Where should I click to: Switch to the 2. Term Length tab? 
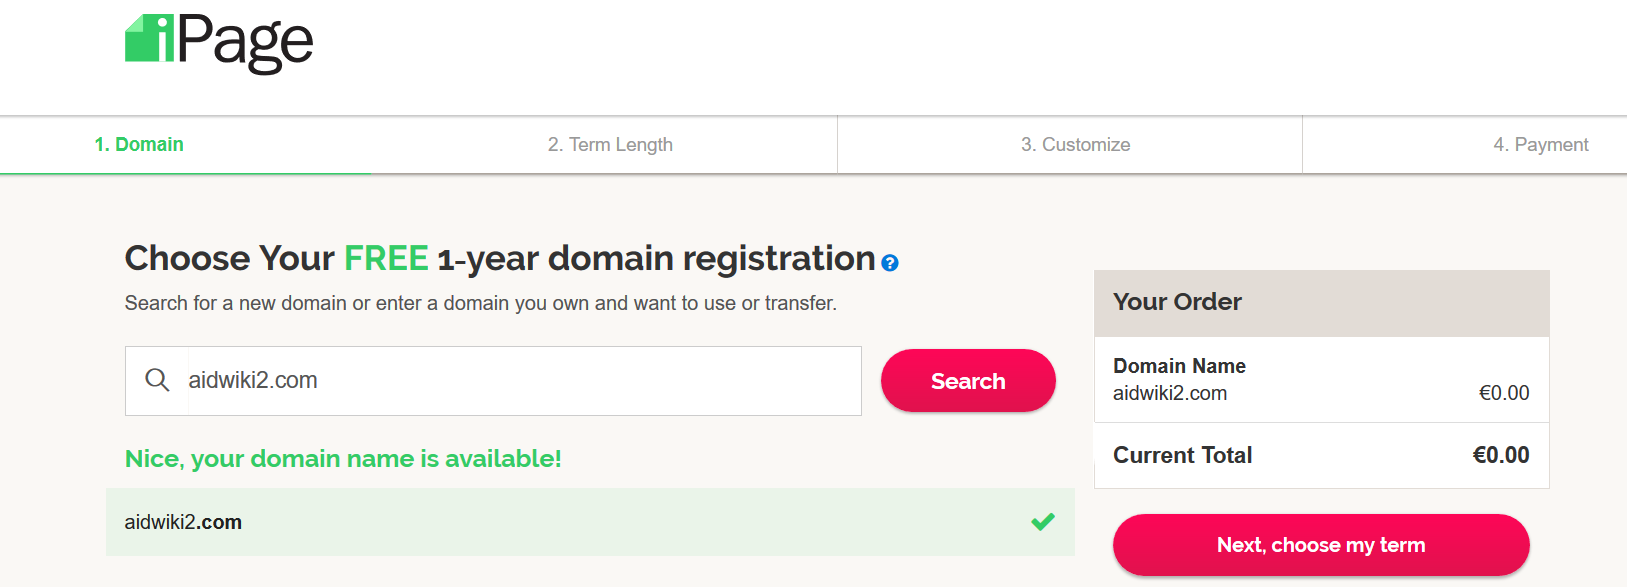tap(610, 145)
